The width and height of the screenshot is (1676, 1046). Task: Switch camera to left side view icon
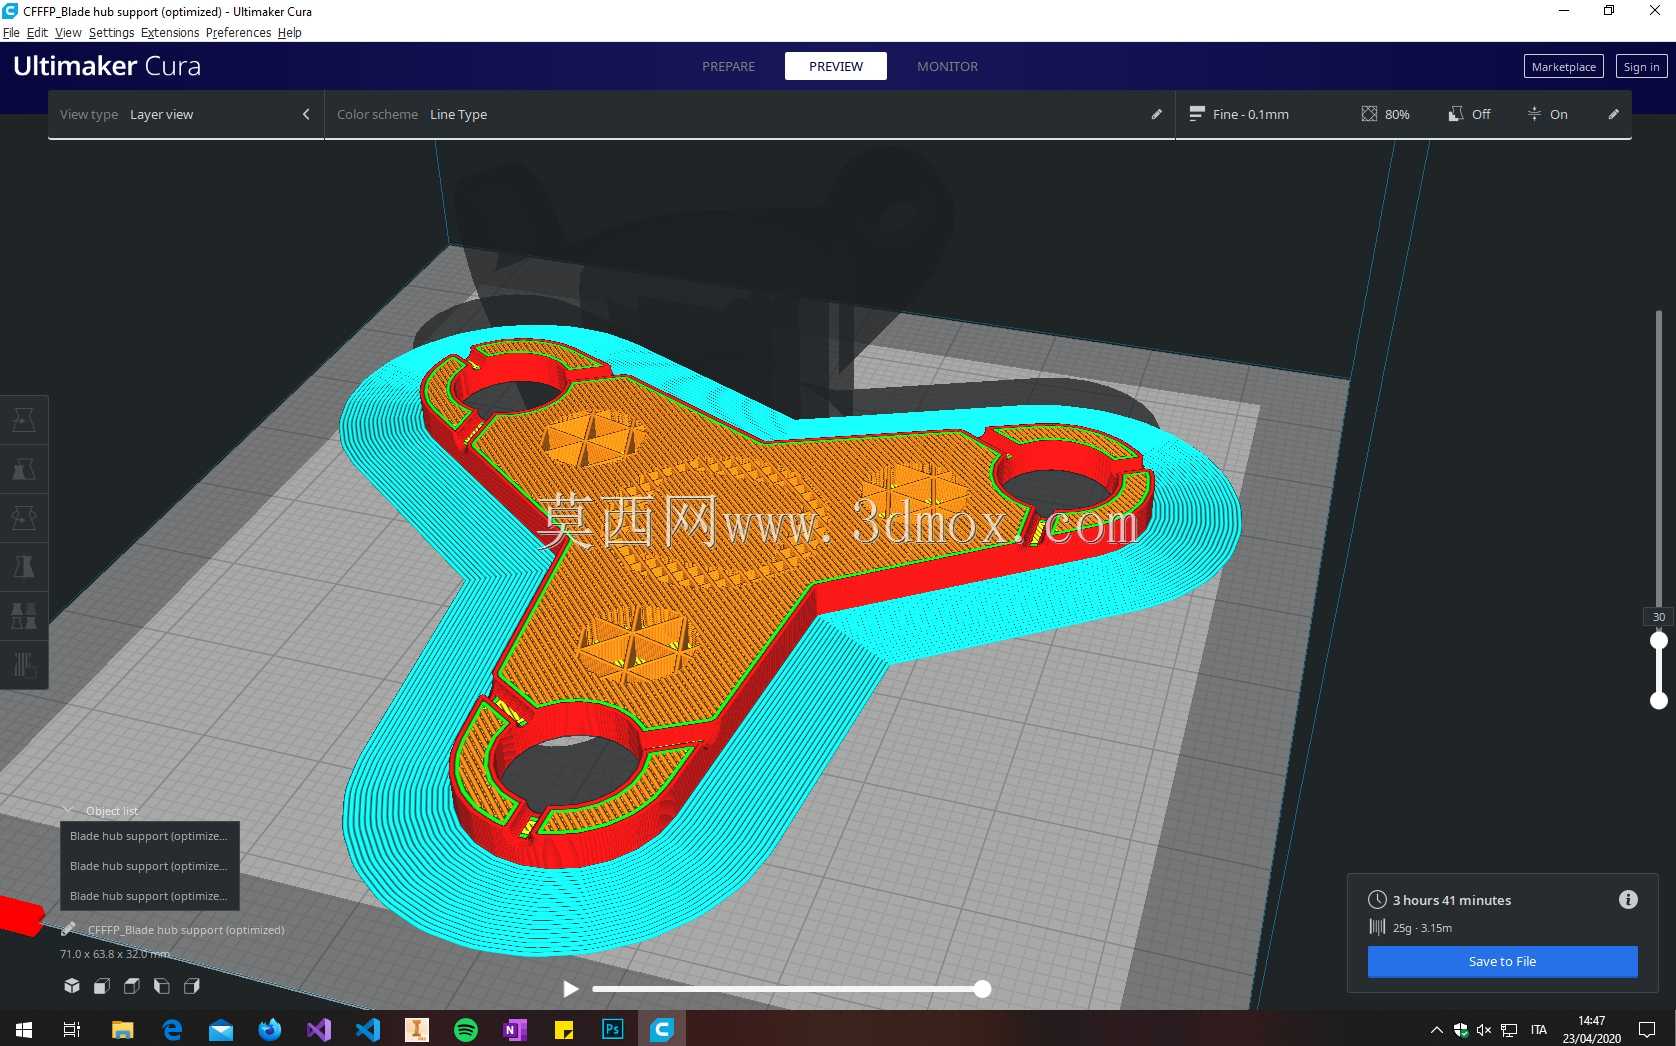click(161, 986)
